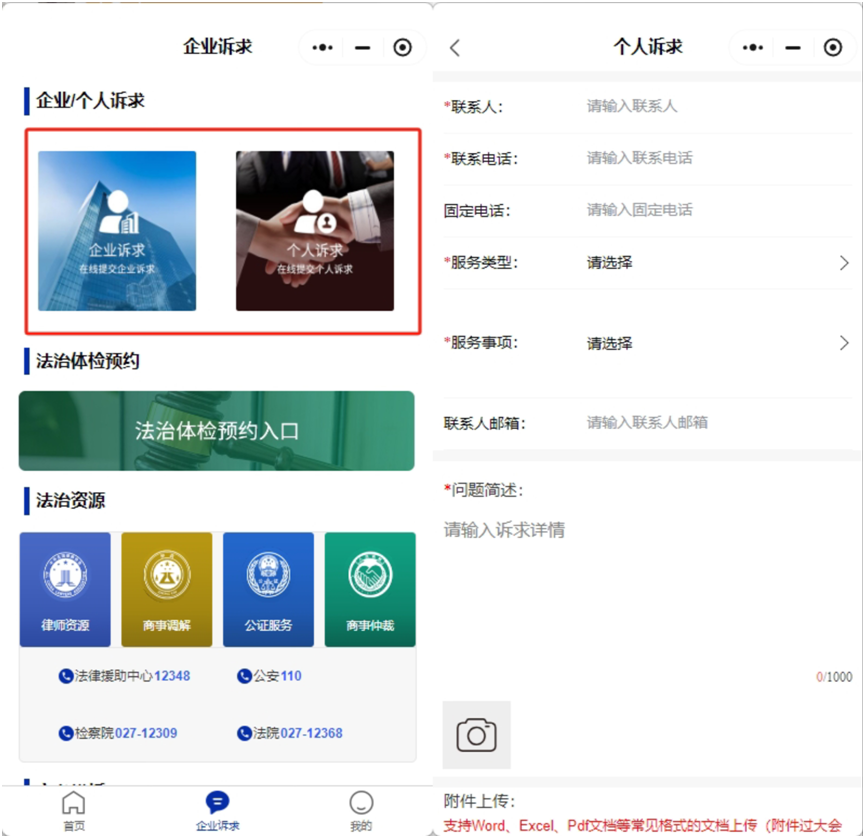Expand the 服务事项 chevron arrow
Screen dimensions: 865x838
coord(844,343)
